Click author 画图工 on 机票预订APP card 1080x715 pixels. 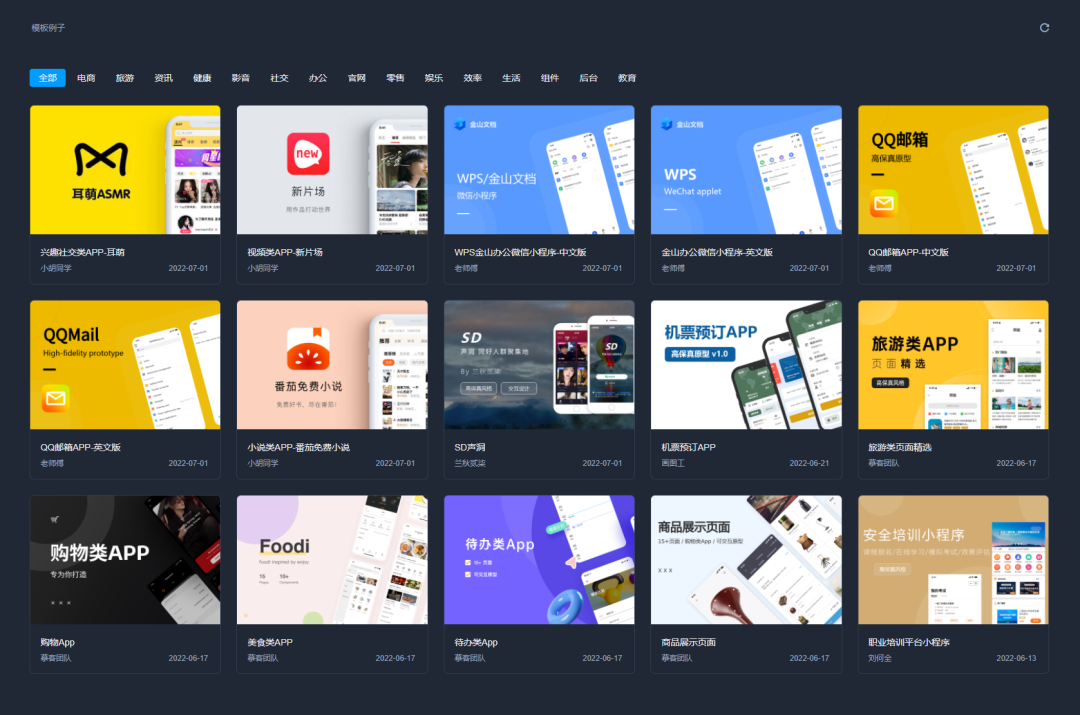[x=673, y=463]
